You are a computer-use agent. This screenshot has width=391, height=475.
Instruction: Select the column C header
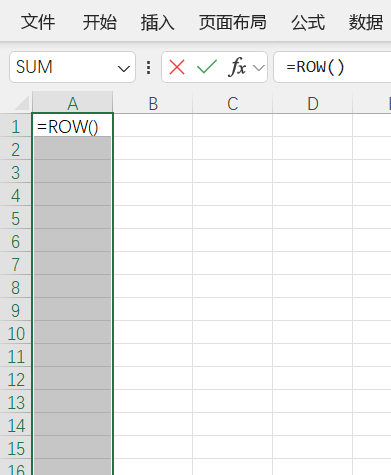tap(233, 103)
